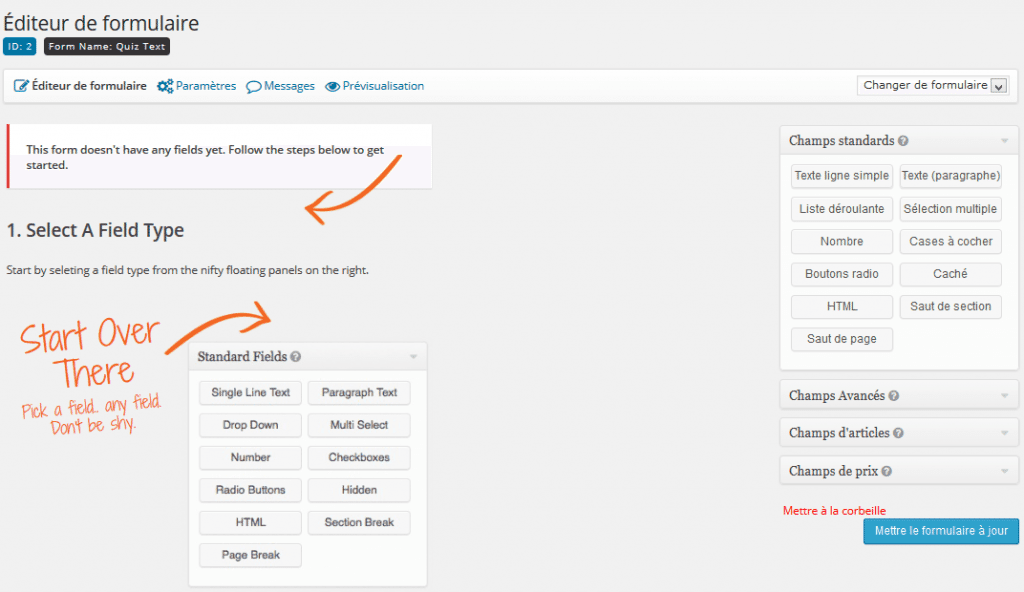1024x592 pixels.
Task: Expand the Champs de prix panel
Action: coord(1003,472)
